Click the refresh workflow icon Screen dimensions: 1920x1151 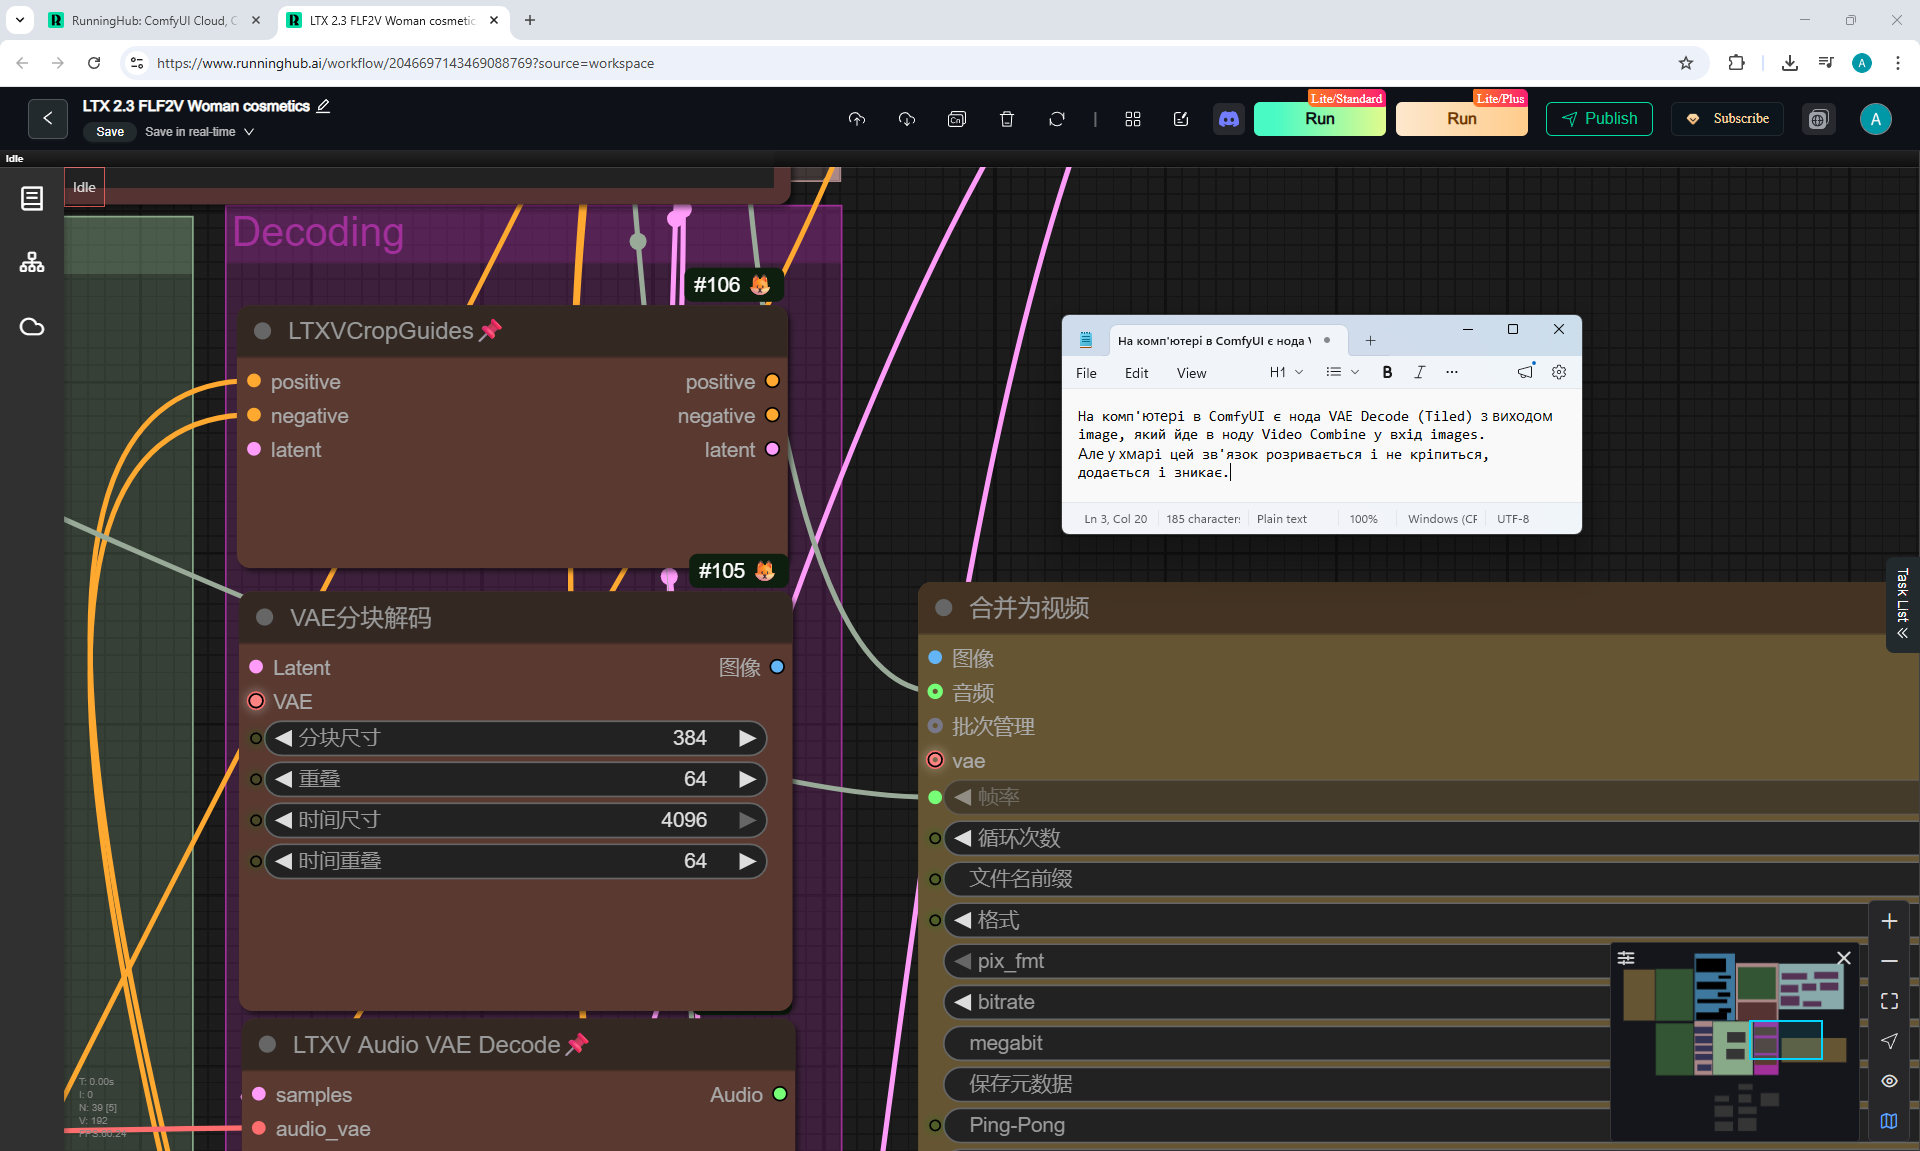[1057, 119]
